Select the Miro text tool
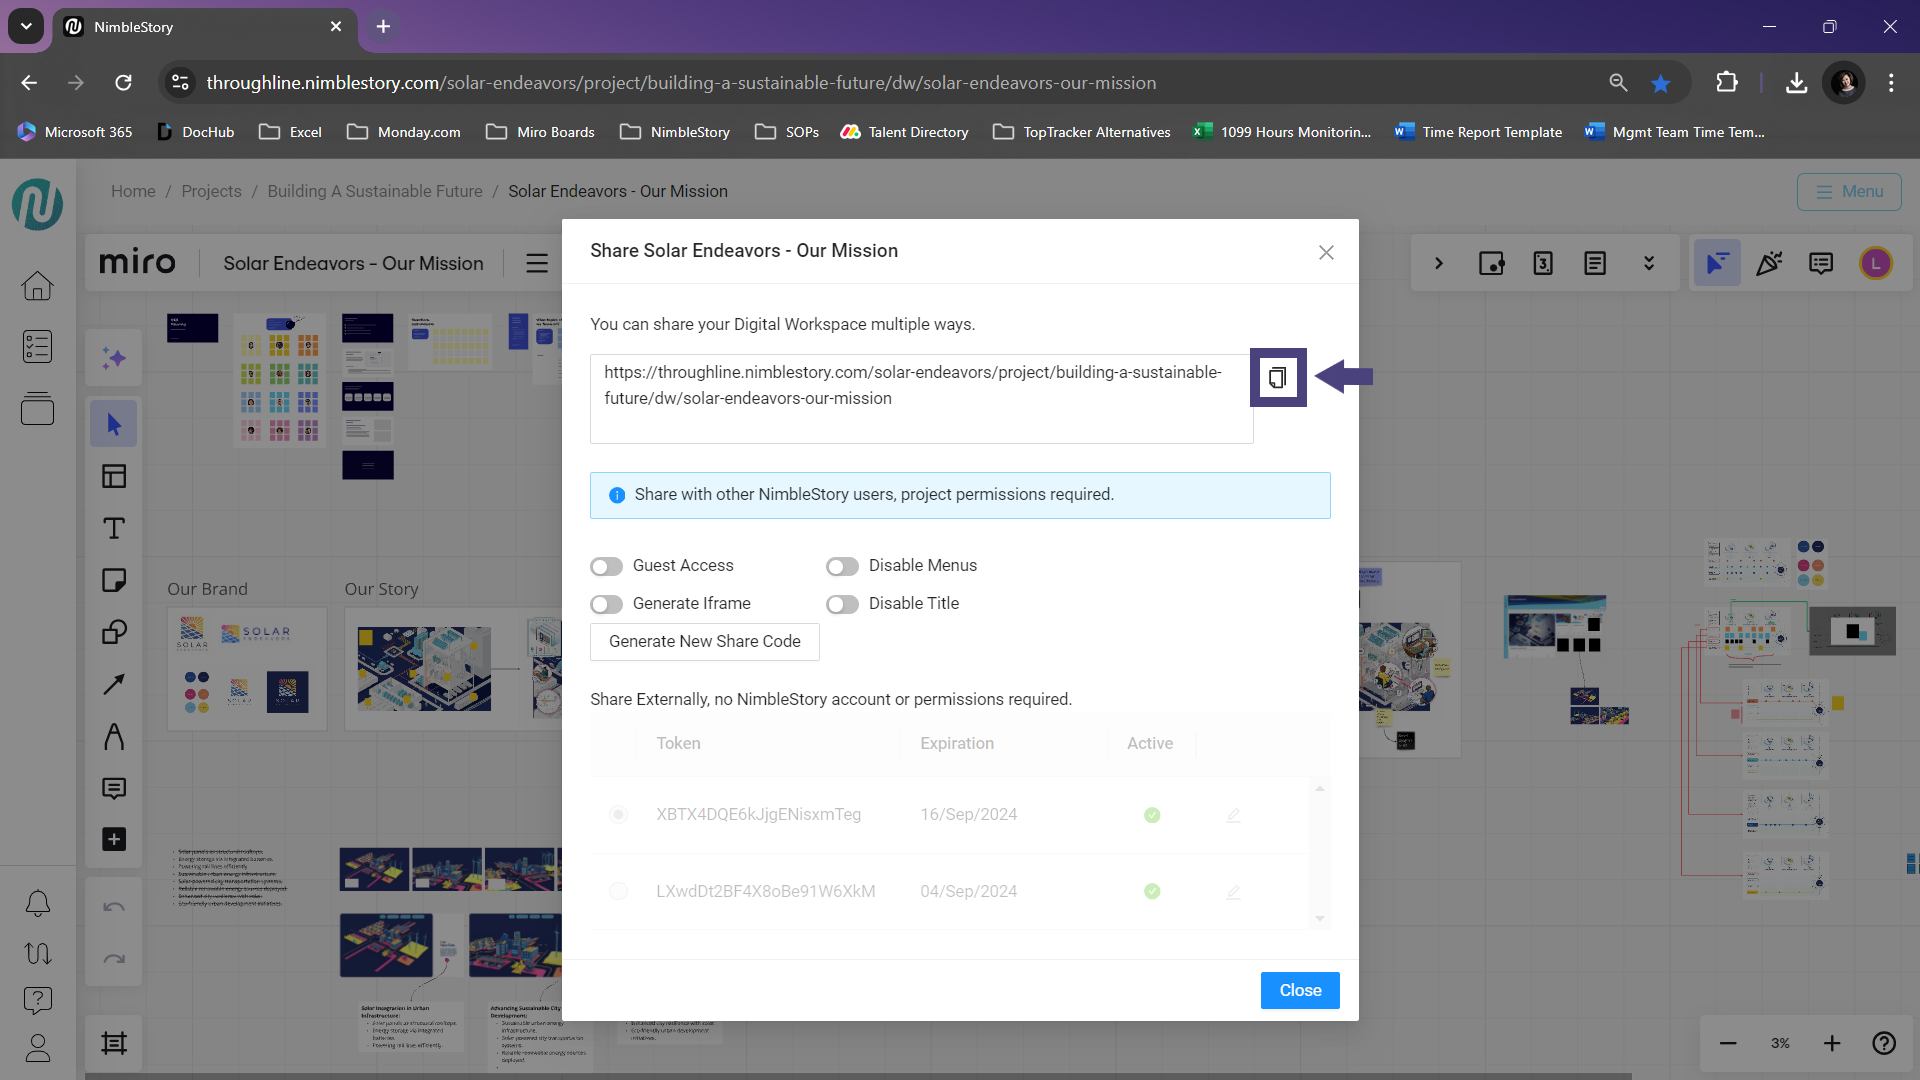The height and width of the screenshot is (1080, 1920). (x=114, y=528)
